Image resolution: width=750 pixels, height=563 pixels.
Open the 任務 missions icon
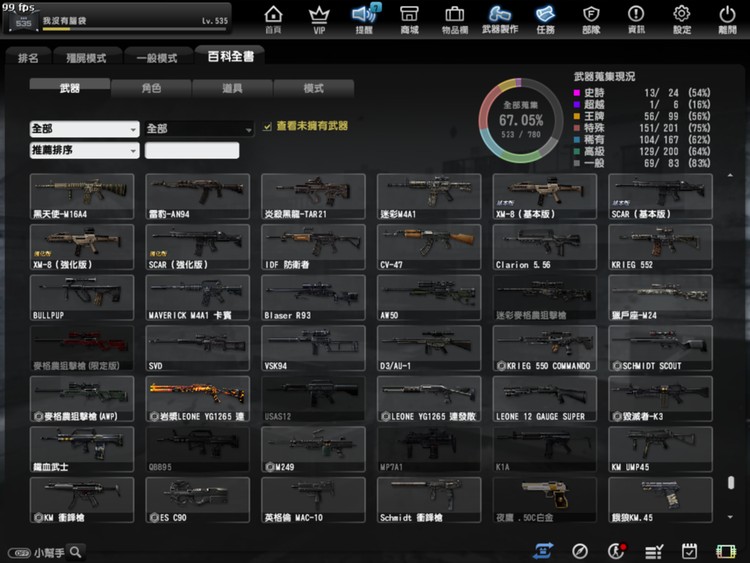click(545, 18)
